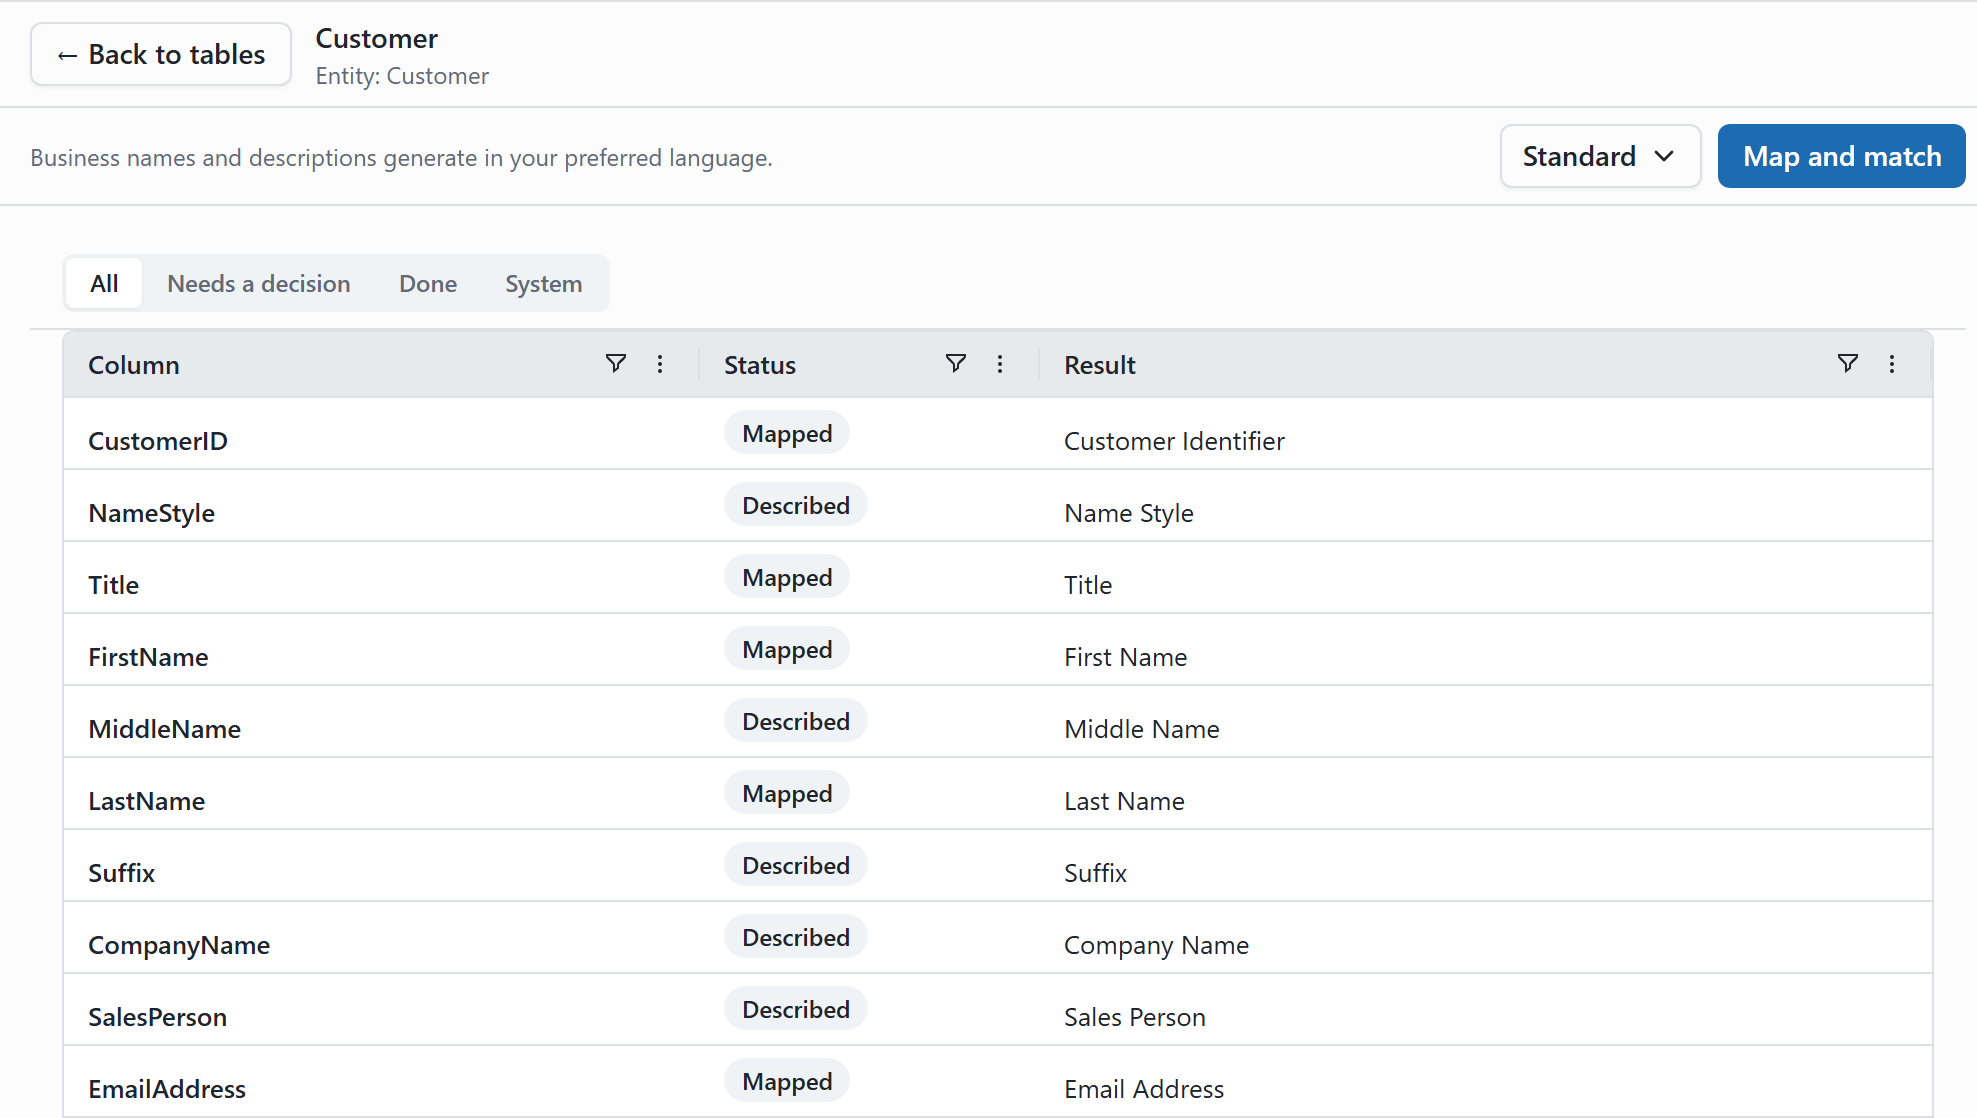The image size is (1977, 1118).
Task: Open more options menu for Result header
Action: click(x=1892, y=364)
